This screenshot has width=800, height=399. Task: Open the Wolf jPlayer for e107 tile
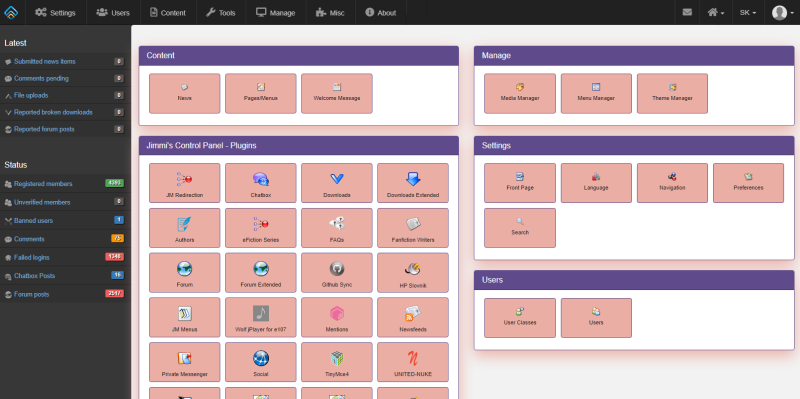pyautogui.click(x=261, y=317)
